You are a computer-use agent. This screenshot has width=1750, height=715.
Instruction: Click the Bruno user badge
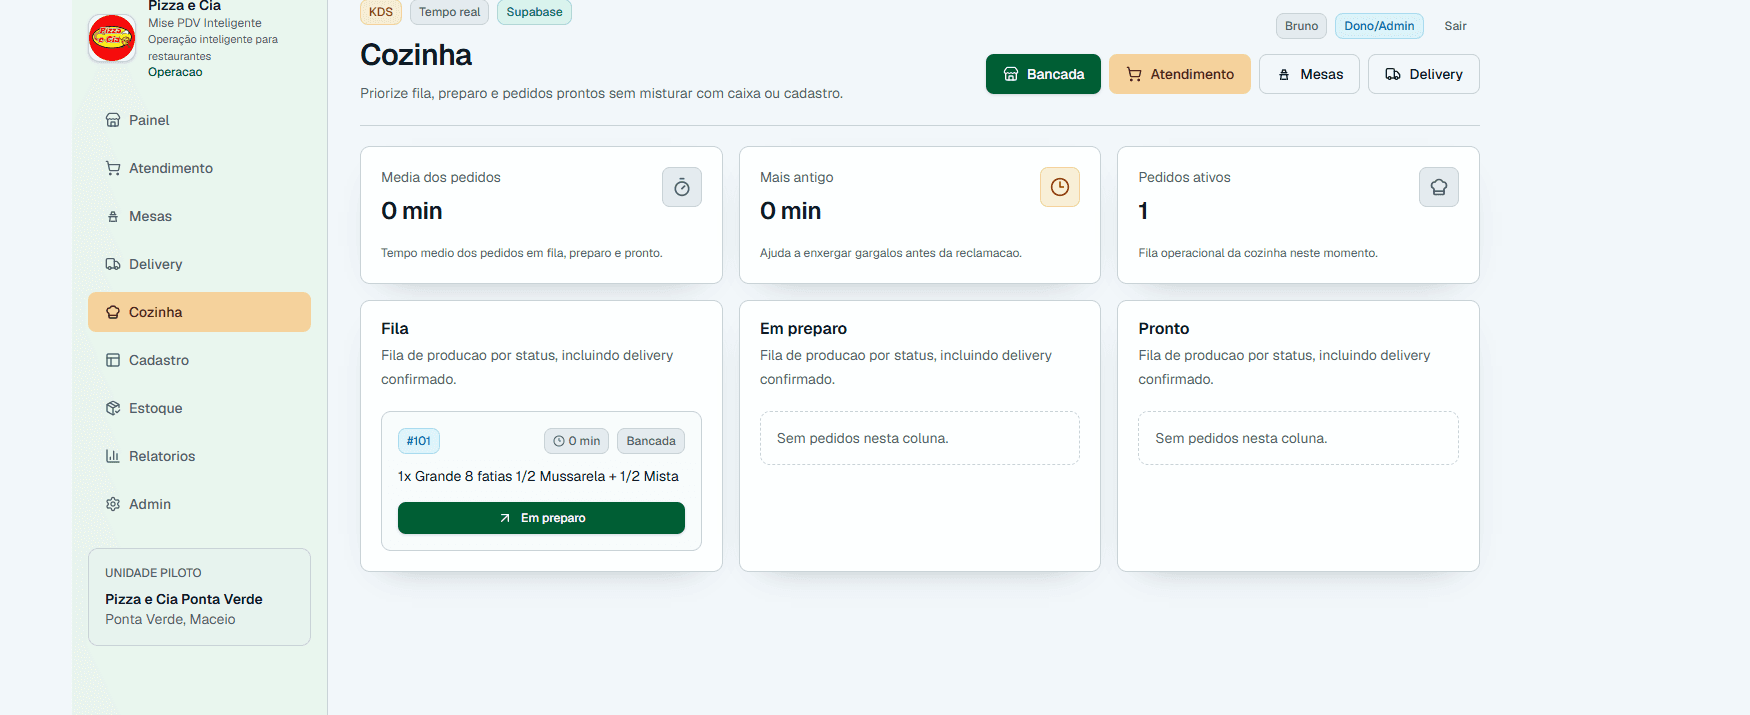1301,26
